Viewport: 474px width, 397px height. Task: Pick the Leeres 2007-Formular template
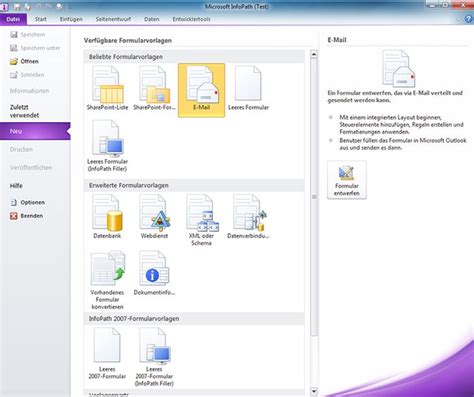click(x=107, y=353)
